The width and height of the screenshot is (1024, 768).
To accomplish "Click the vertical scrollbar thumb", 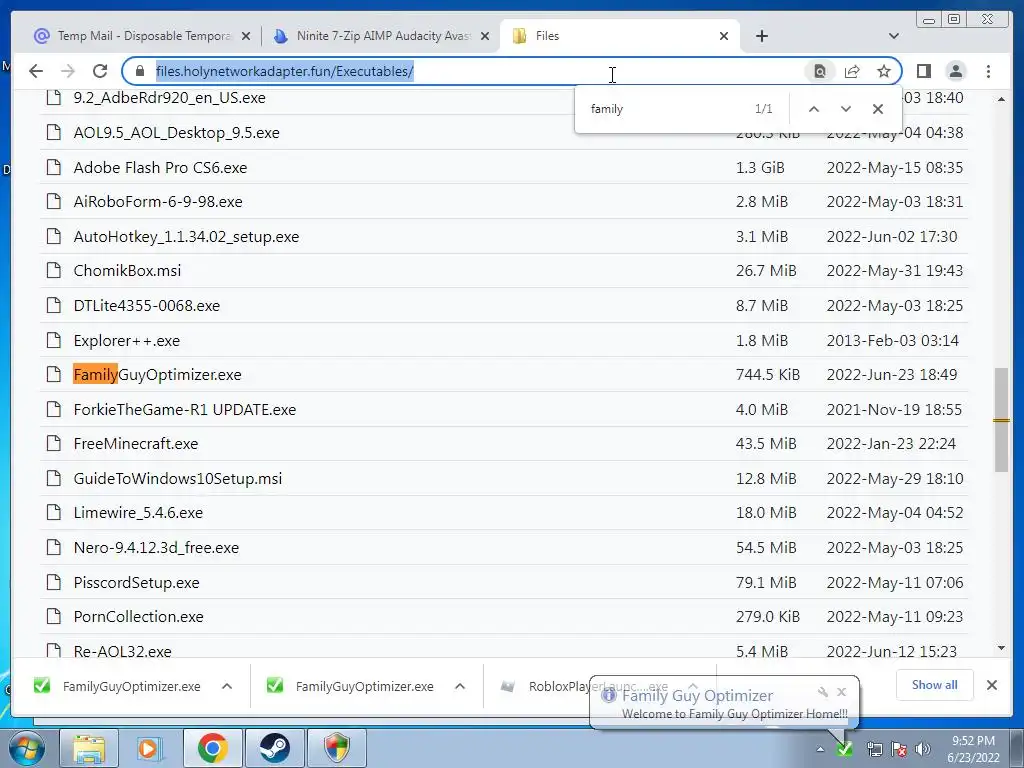I will (1001, 420).
